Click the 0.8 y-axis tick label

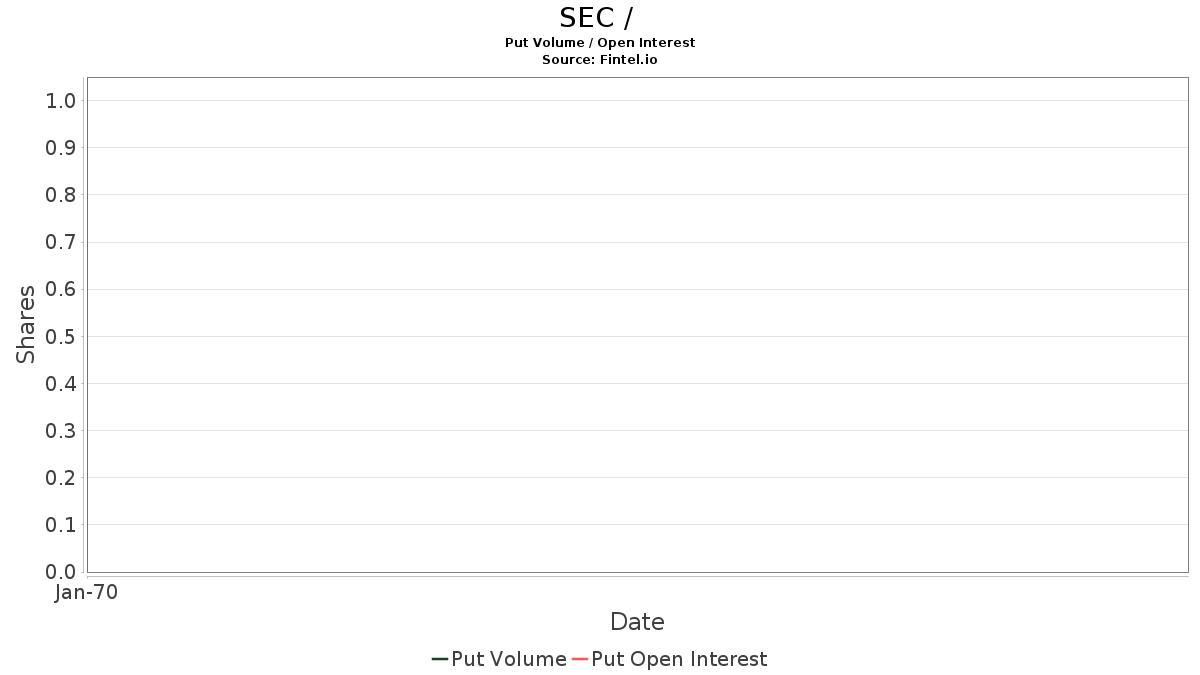tap(61, 195)
